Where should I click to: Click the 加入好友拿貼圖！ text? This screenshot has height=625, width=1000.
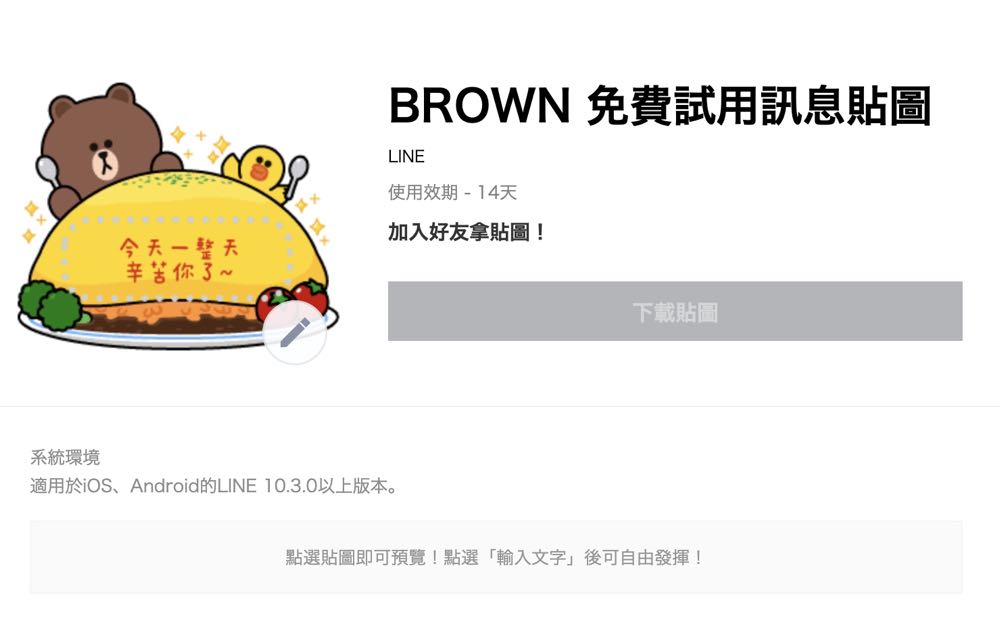(x=466, y=232)
